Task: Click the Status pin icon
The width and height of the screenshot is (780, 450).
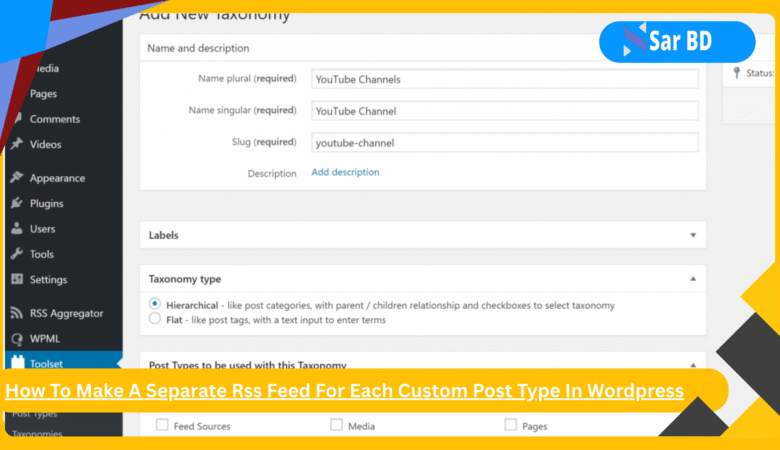Action: coord(737,73)
